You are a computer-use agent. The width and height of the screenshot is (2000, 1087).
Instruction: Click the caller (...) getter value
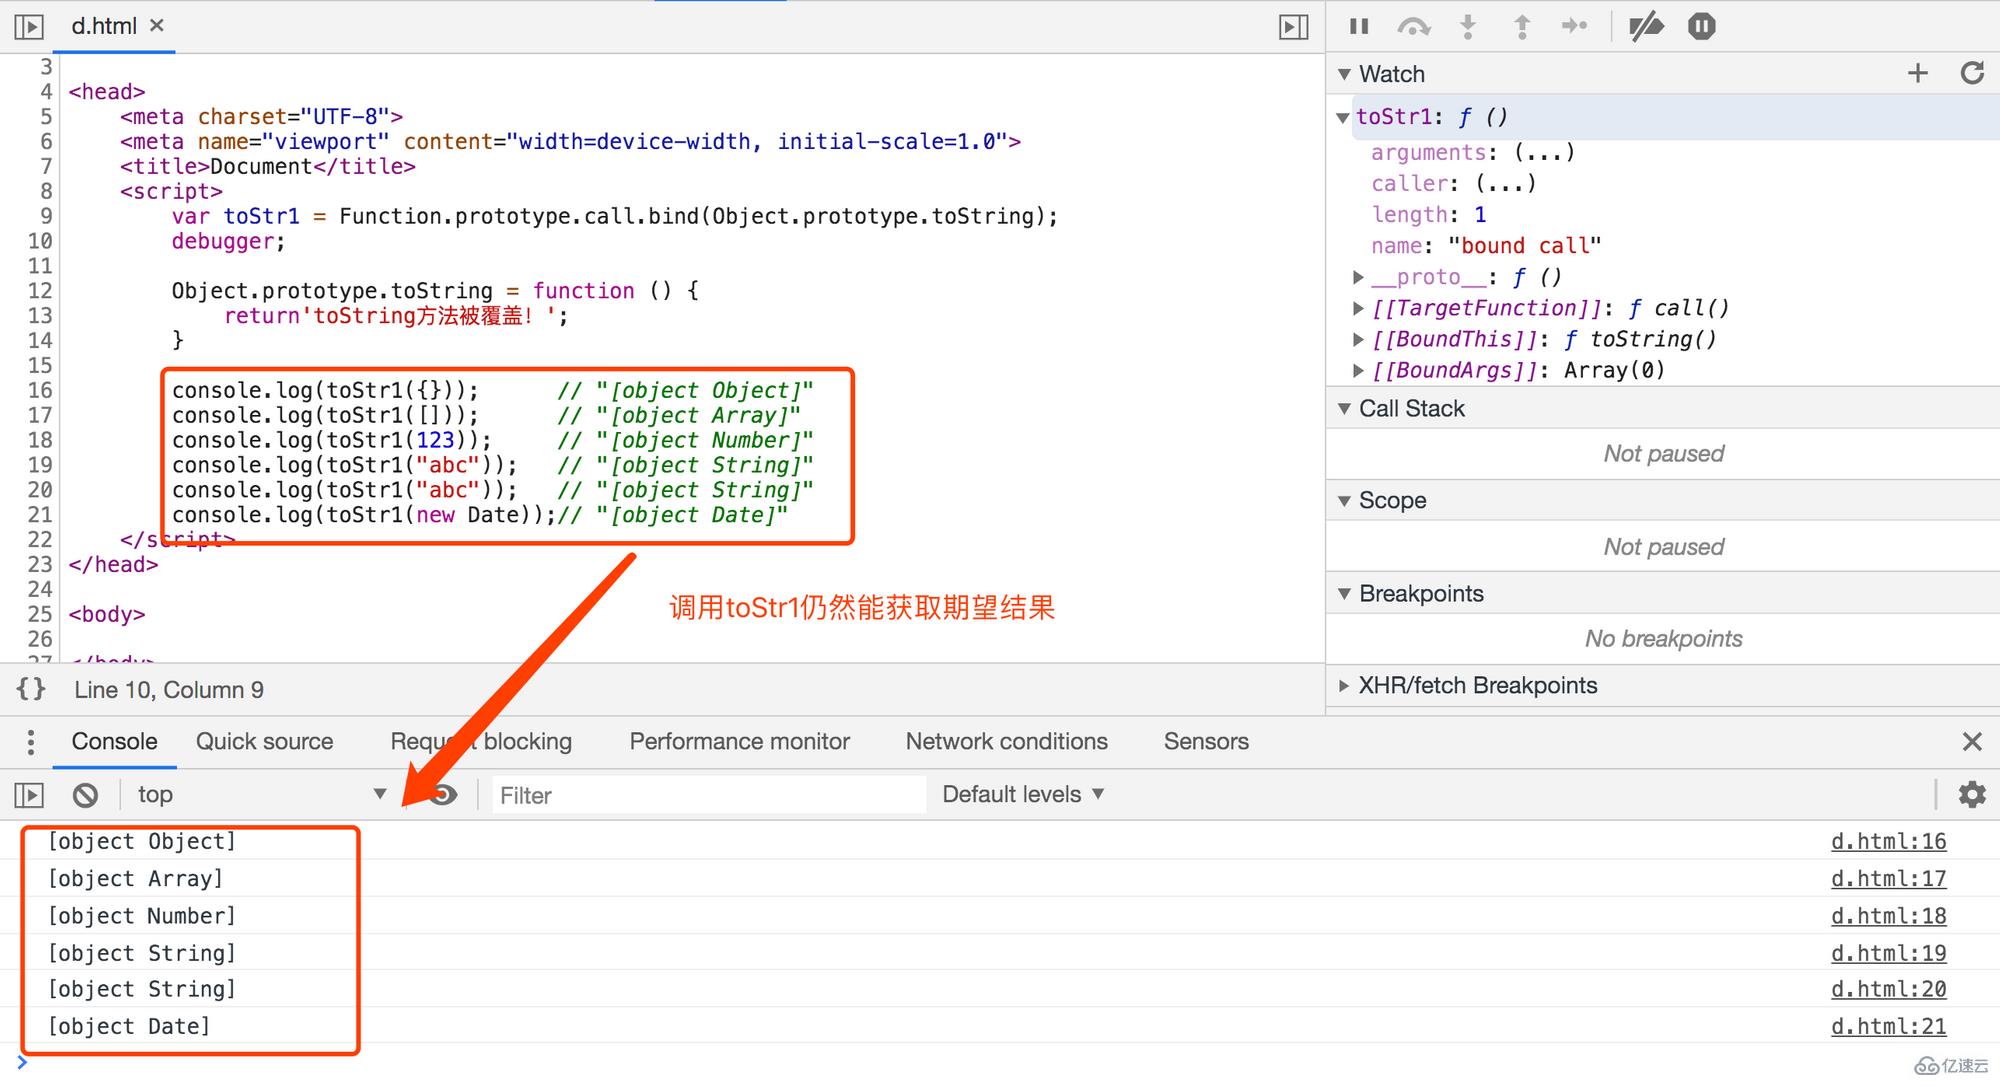click(1505, 183)
